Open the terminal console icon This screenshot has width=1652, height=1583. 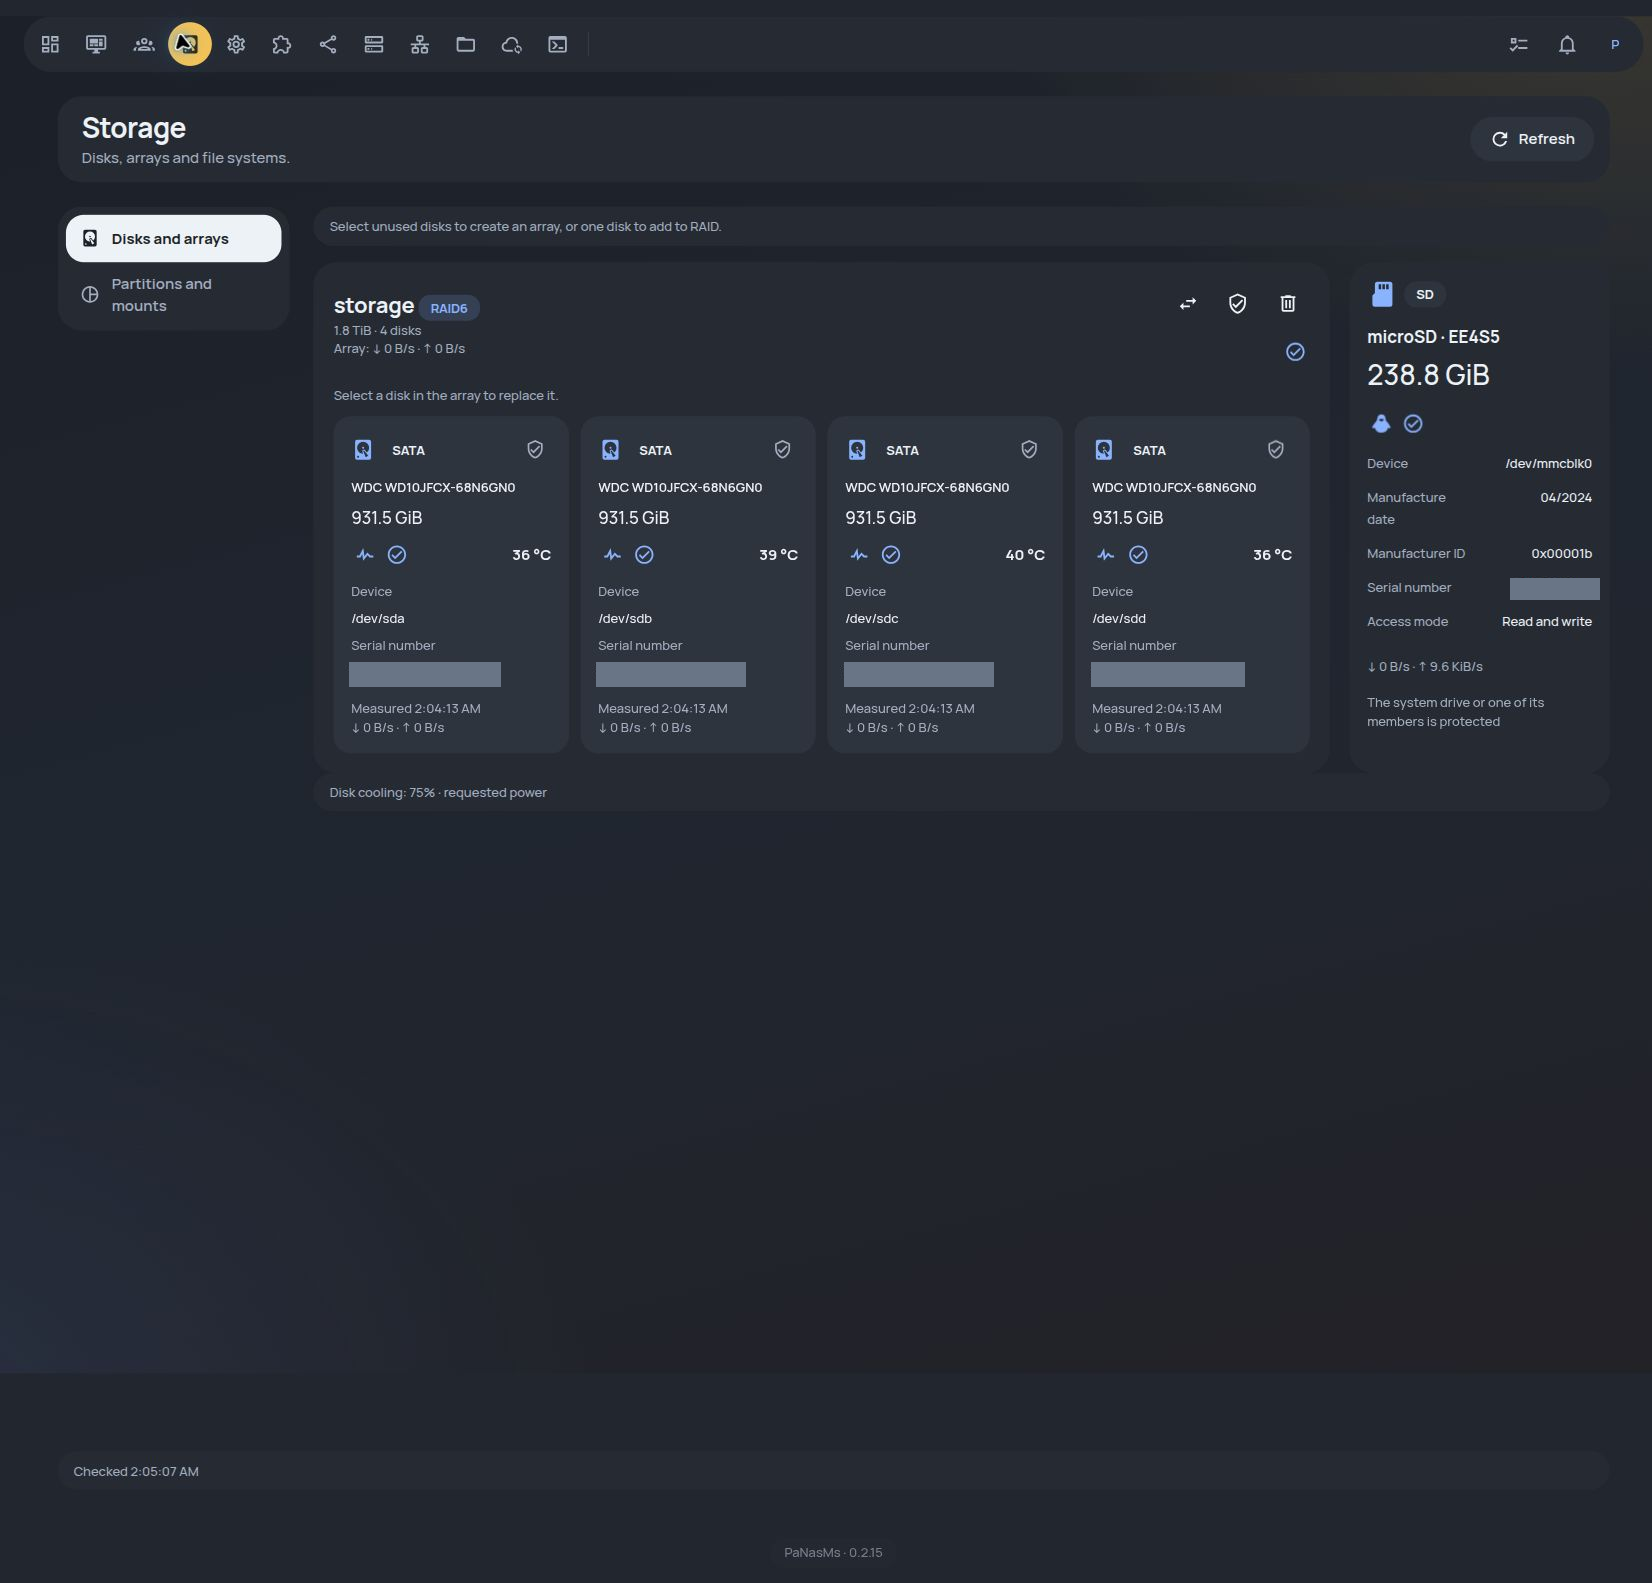tap(558, 44)
